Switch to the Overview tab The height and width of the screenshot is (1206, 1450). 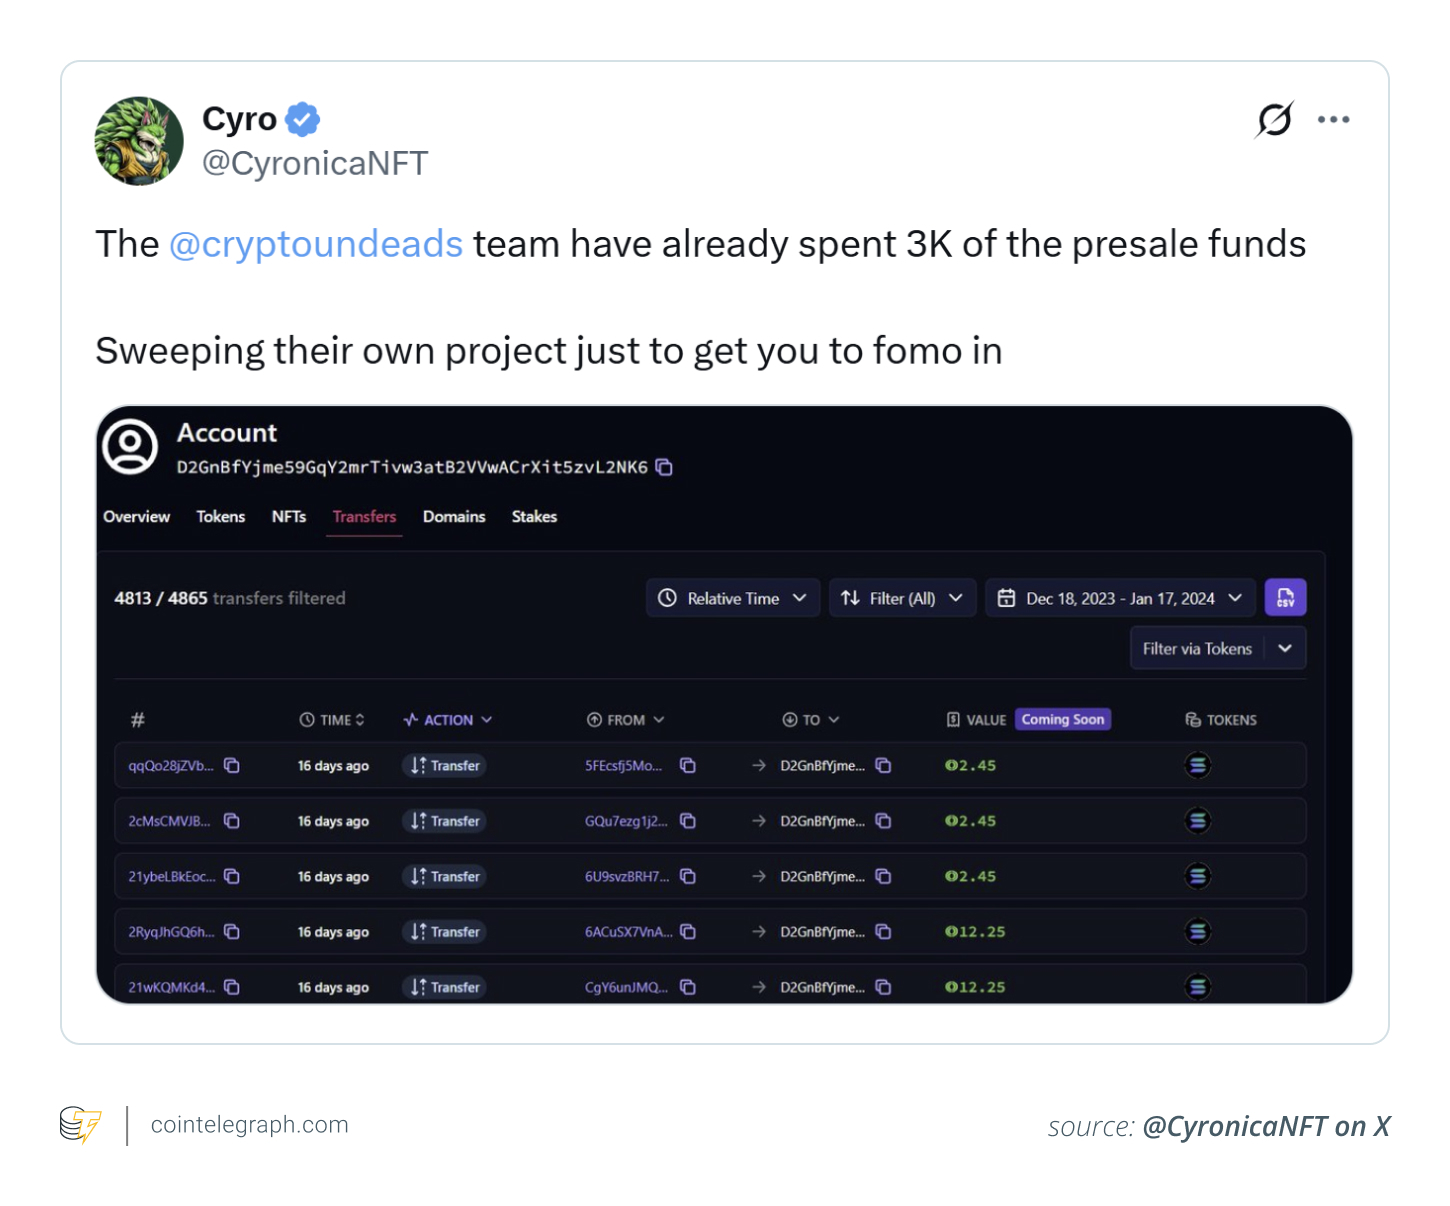point(136,517)
